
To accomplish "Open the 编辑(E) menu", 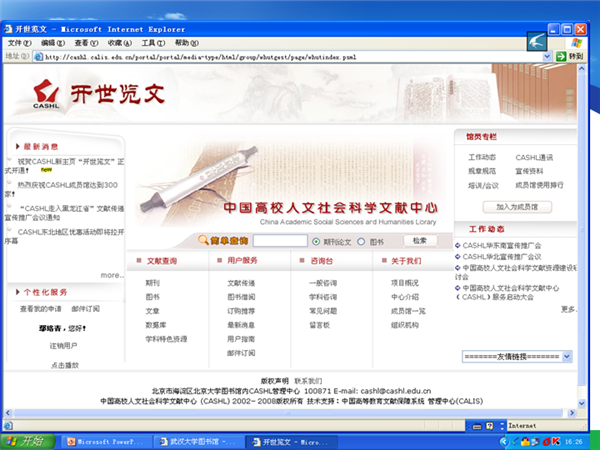I will point(53,43).
